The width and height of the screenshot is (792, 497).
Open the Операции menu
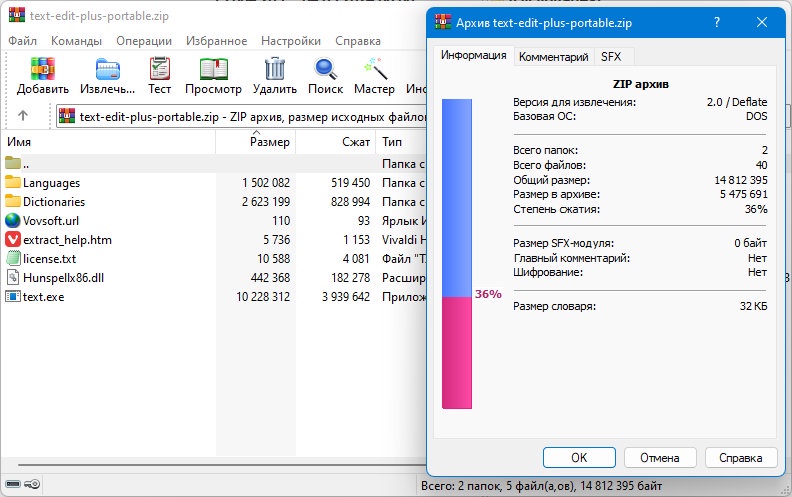click(x=144, y=40)
